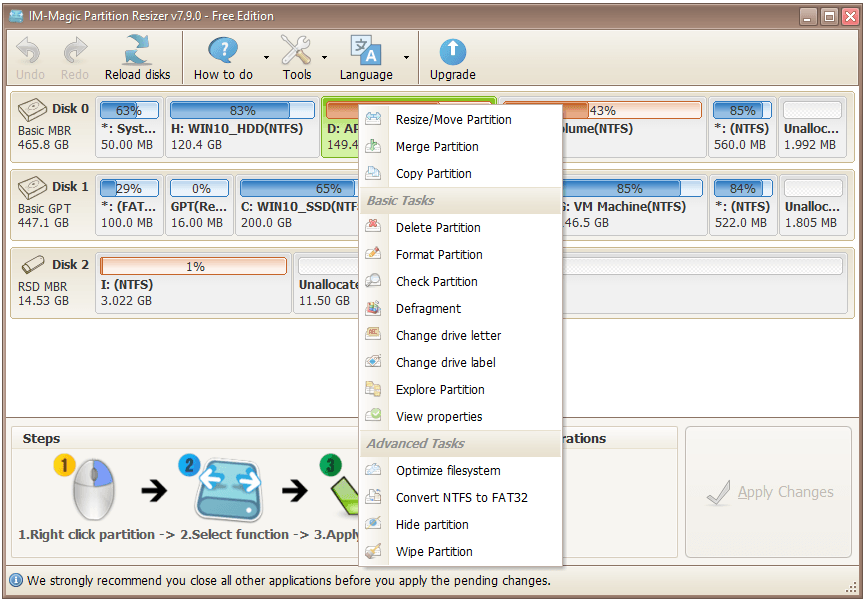Choose Copy Partition menu entry

point(461,173)
